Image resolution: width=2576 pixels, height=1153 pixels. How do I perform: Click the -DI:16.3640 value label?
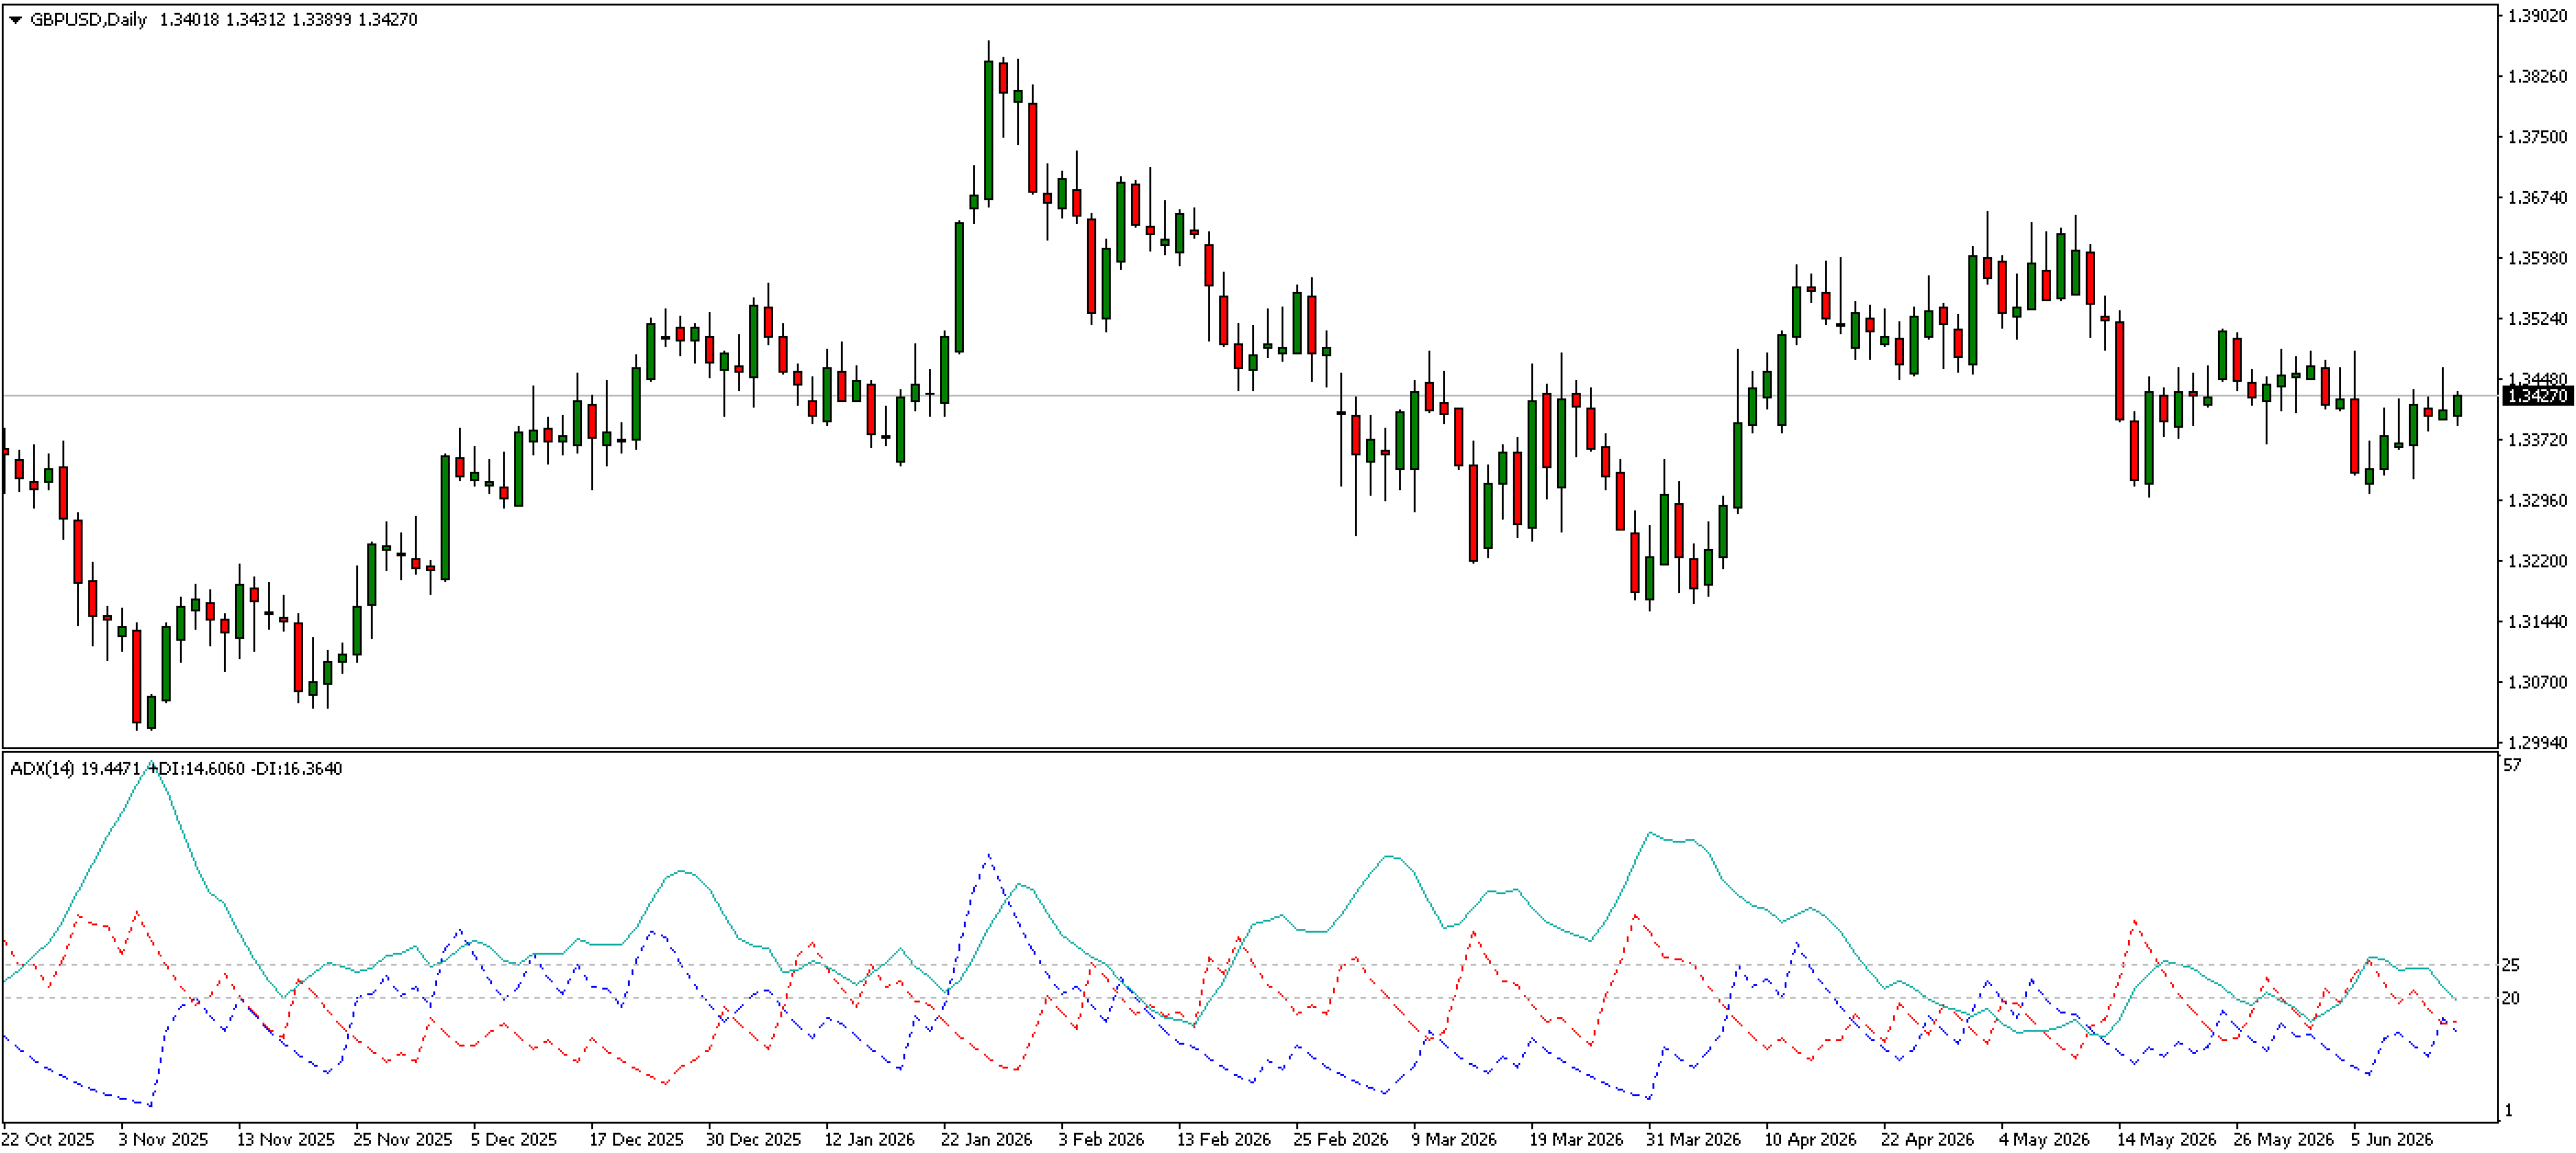[297, 769]
